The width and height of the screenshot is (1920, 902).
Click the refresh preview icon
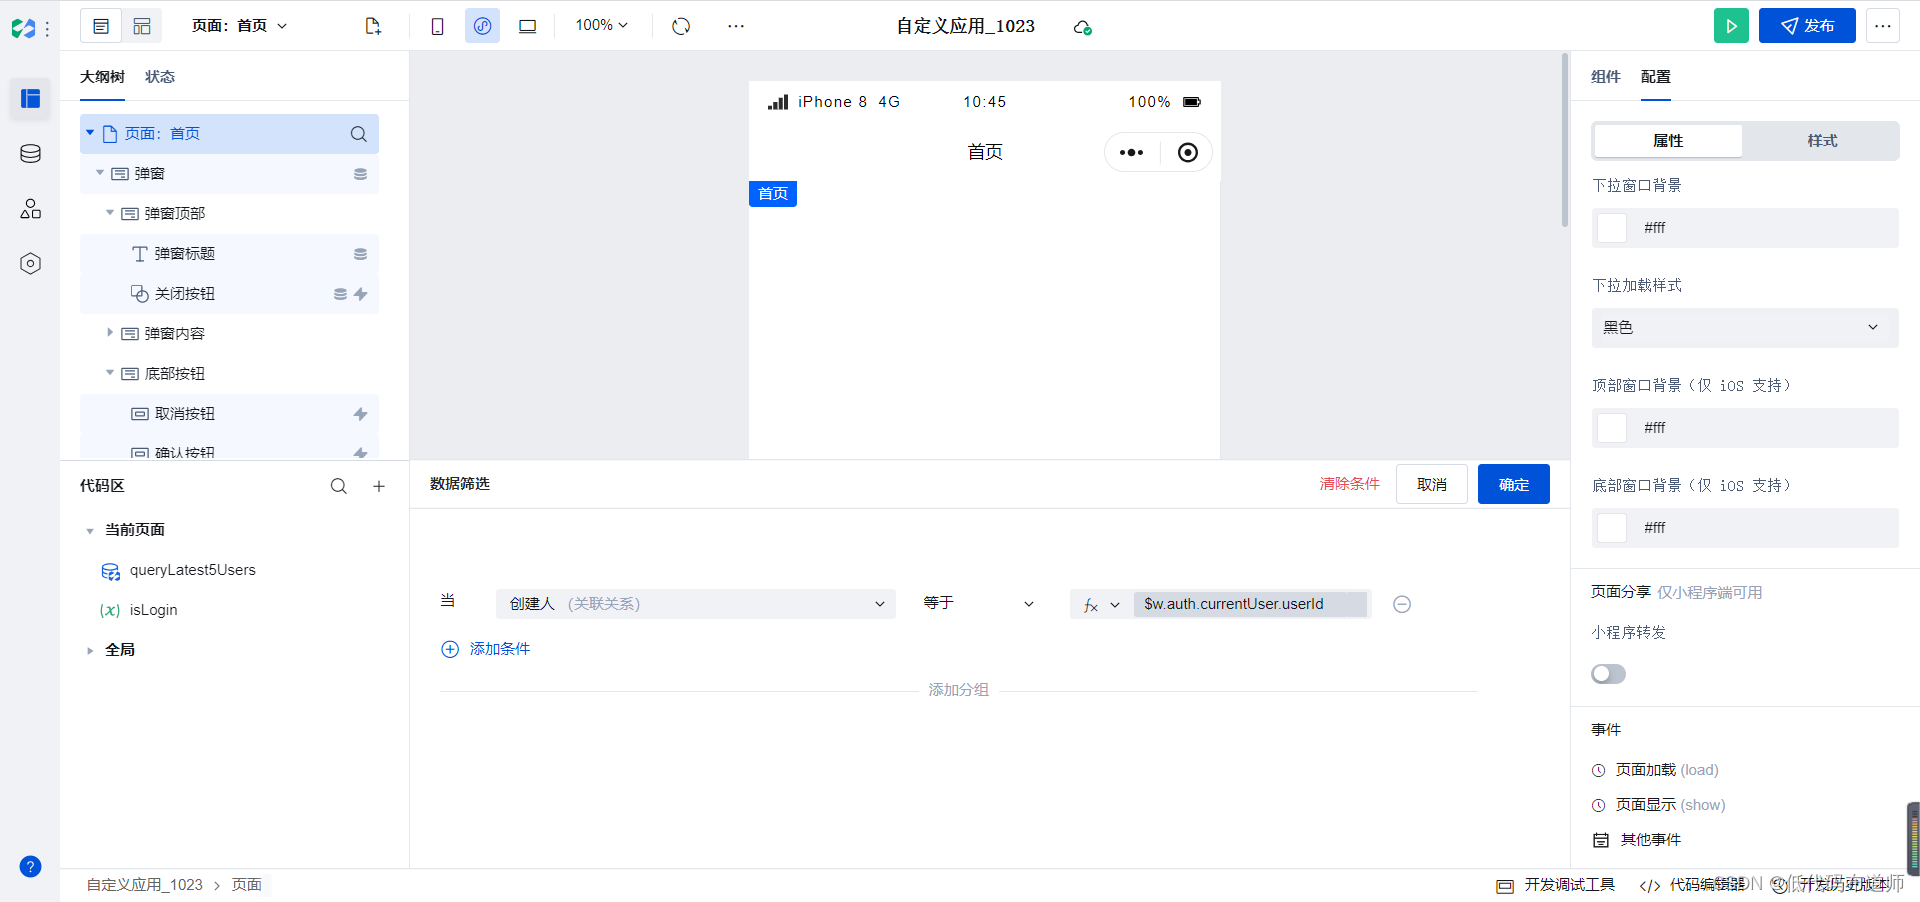pos(681,26)
